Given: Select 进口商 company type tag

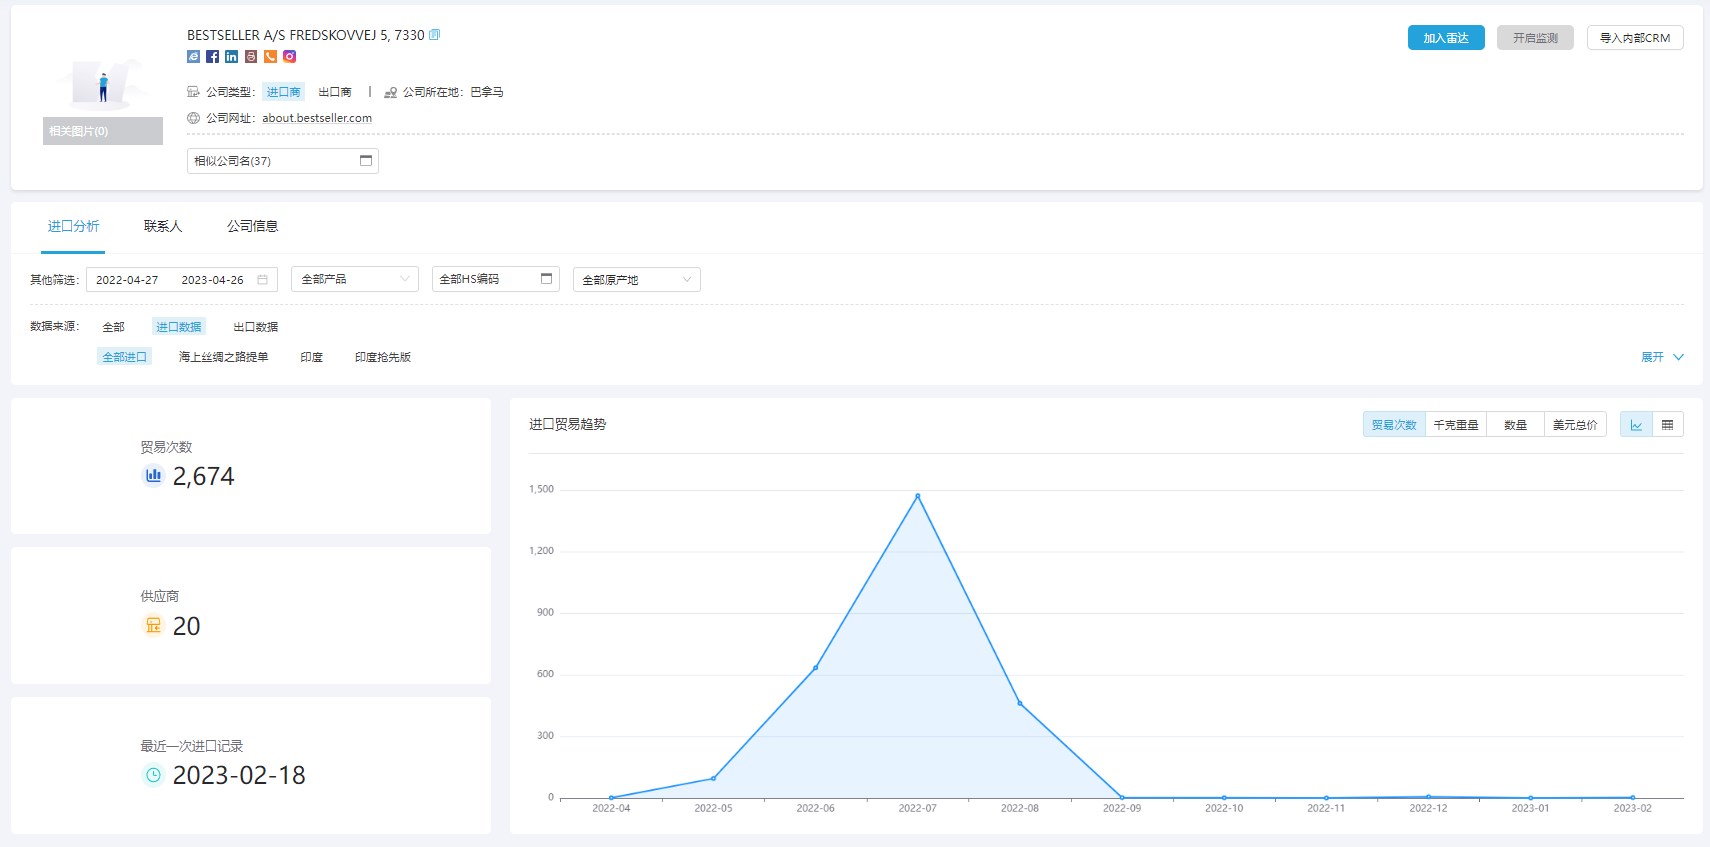Looking at the screenshot, I should [283, 92].
